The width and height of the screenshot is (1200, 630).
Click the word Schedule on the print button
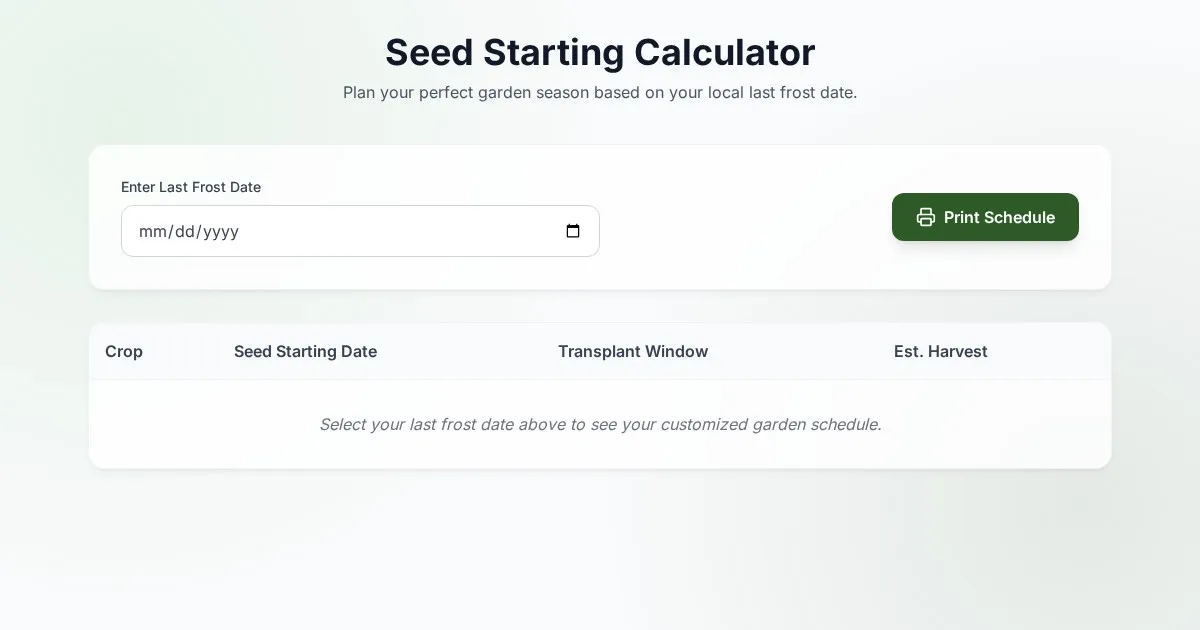1019,217
